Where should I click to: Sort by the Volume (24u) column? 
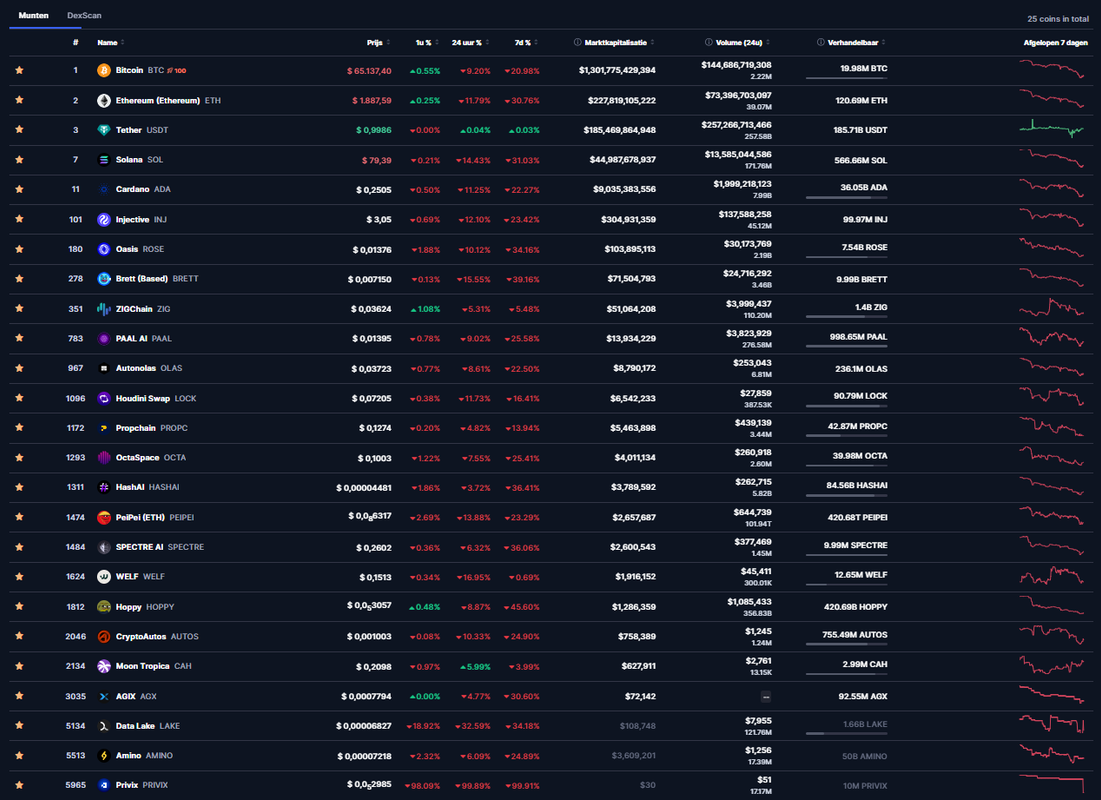point(743,43)
